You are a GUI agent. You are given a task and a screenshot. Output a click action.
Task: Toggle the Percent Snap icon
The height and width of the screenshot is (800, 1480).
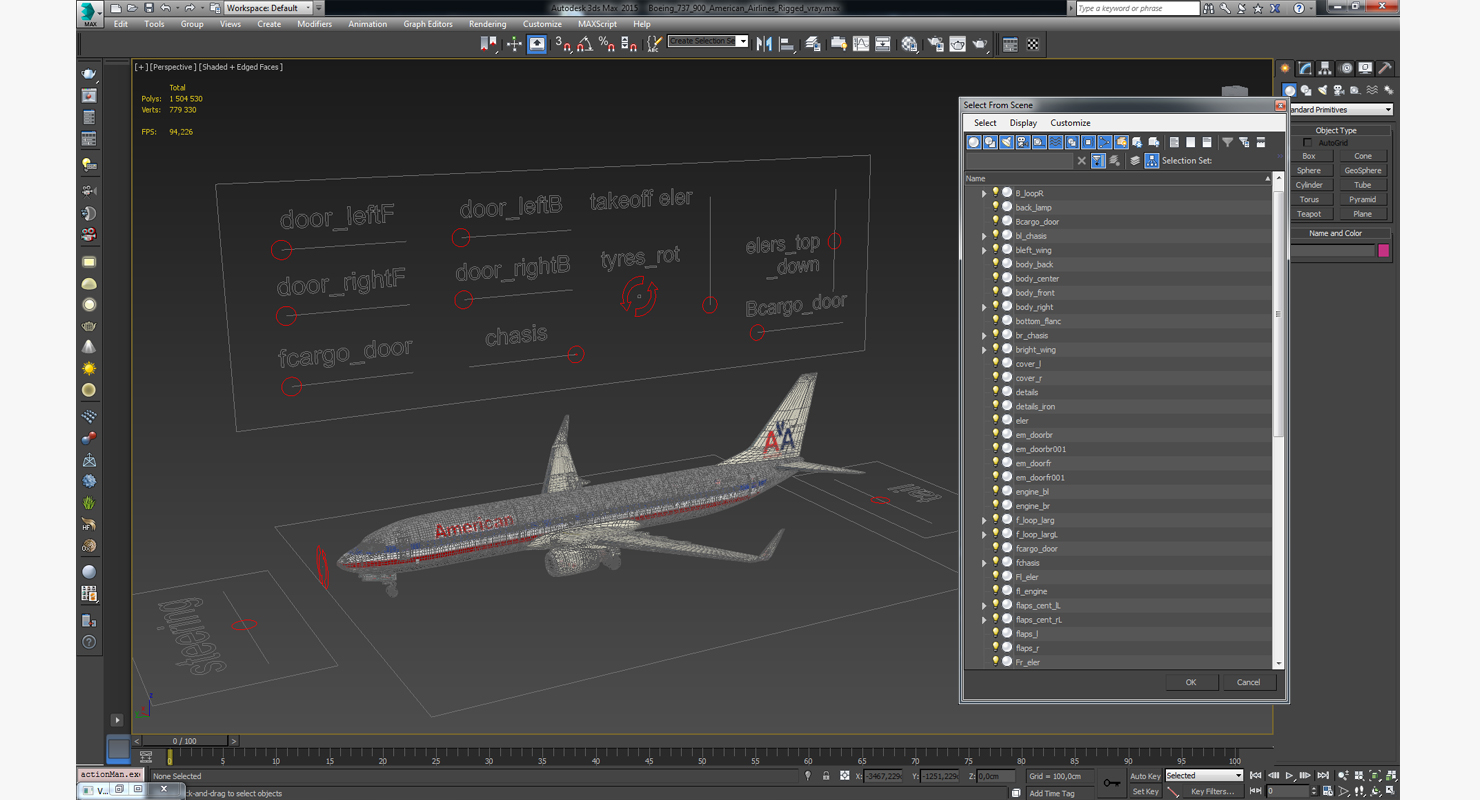tap(607, 44)
